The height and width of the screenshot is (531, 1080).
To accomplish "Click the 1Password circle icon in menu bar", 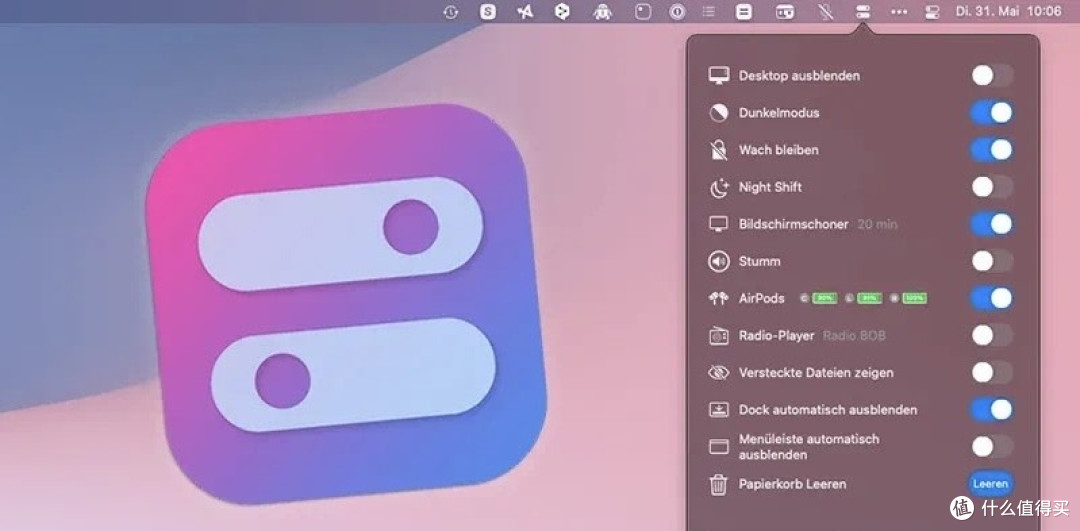I will 678,12.
